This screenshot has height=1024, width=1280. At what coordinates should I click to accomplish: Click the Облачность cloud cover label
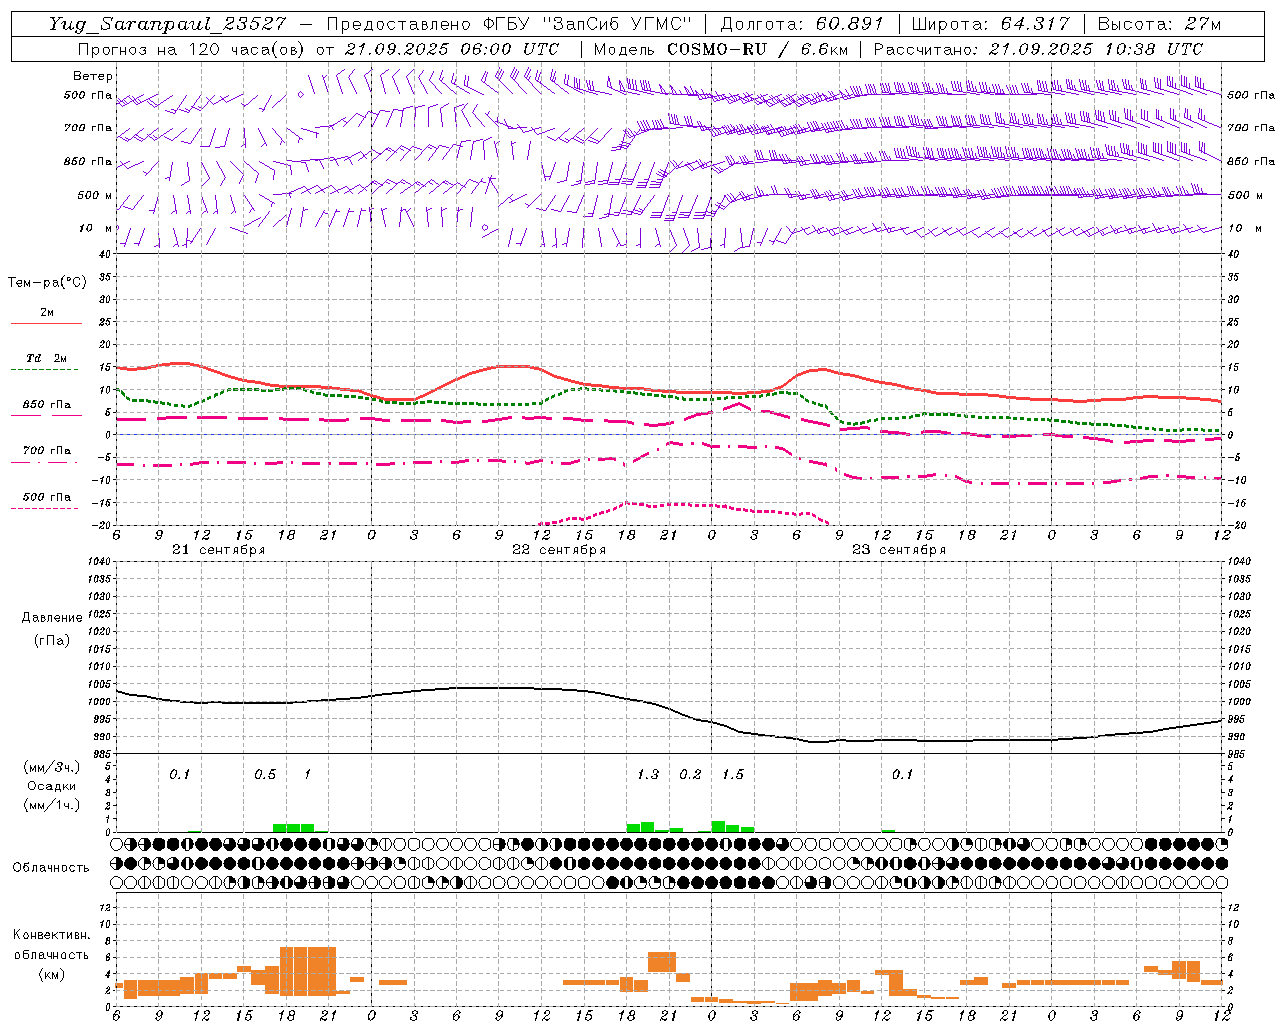[51, 868]
